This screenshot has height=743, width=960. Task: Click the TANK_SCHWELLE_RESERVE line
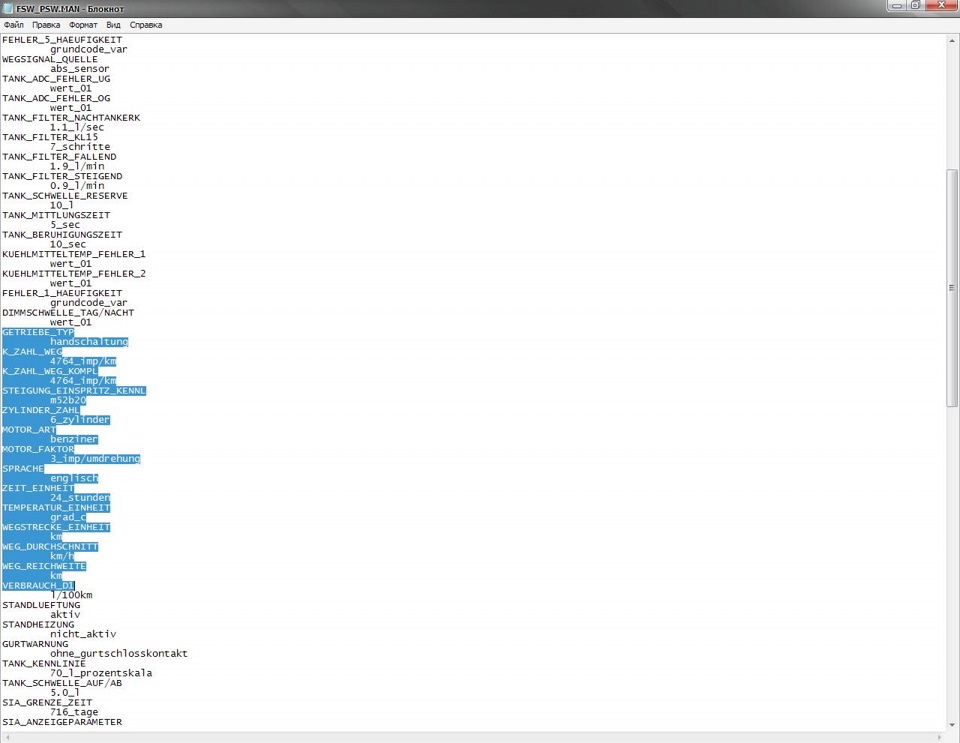[x=65, y=196]
